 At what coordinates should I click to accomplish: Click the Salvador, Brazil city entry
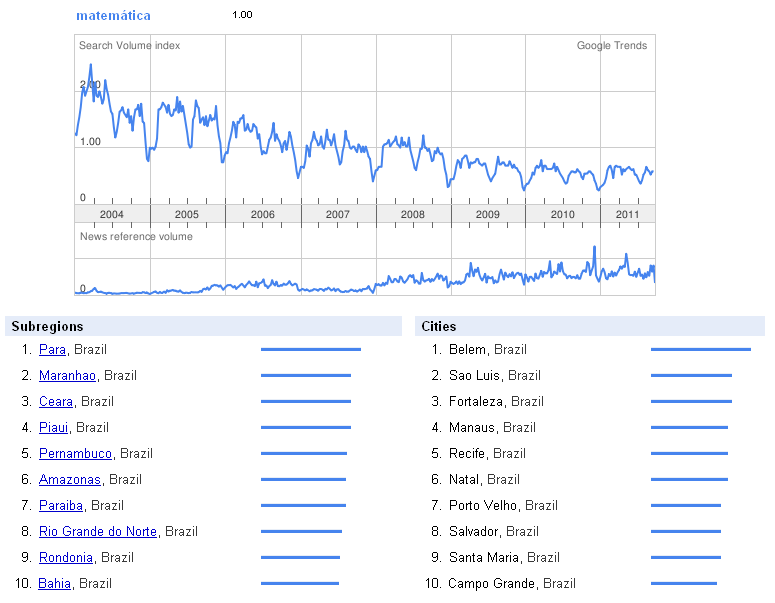[494, 531]
